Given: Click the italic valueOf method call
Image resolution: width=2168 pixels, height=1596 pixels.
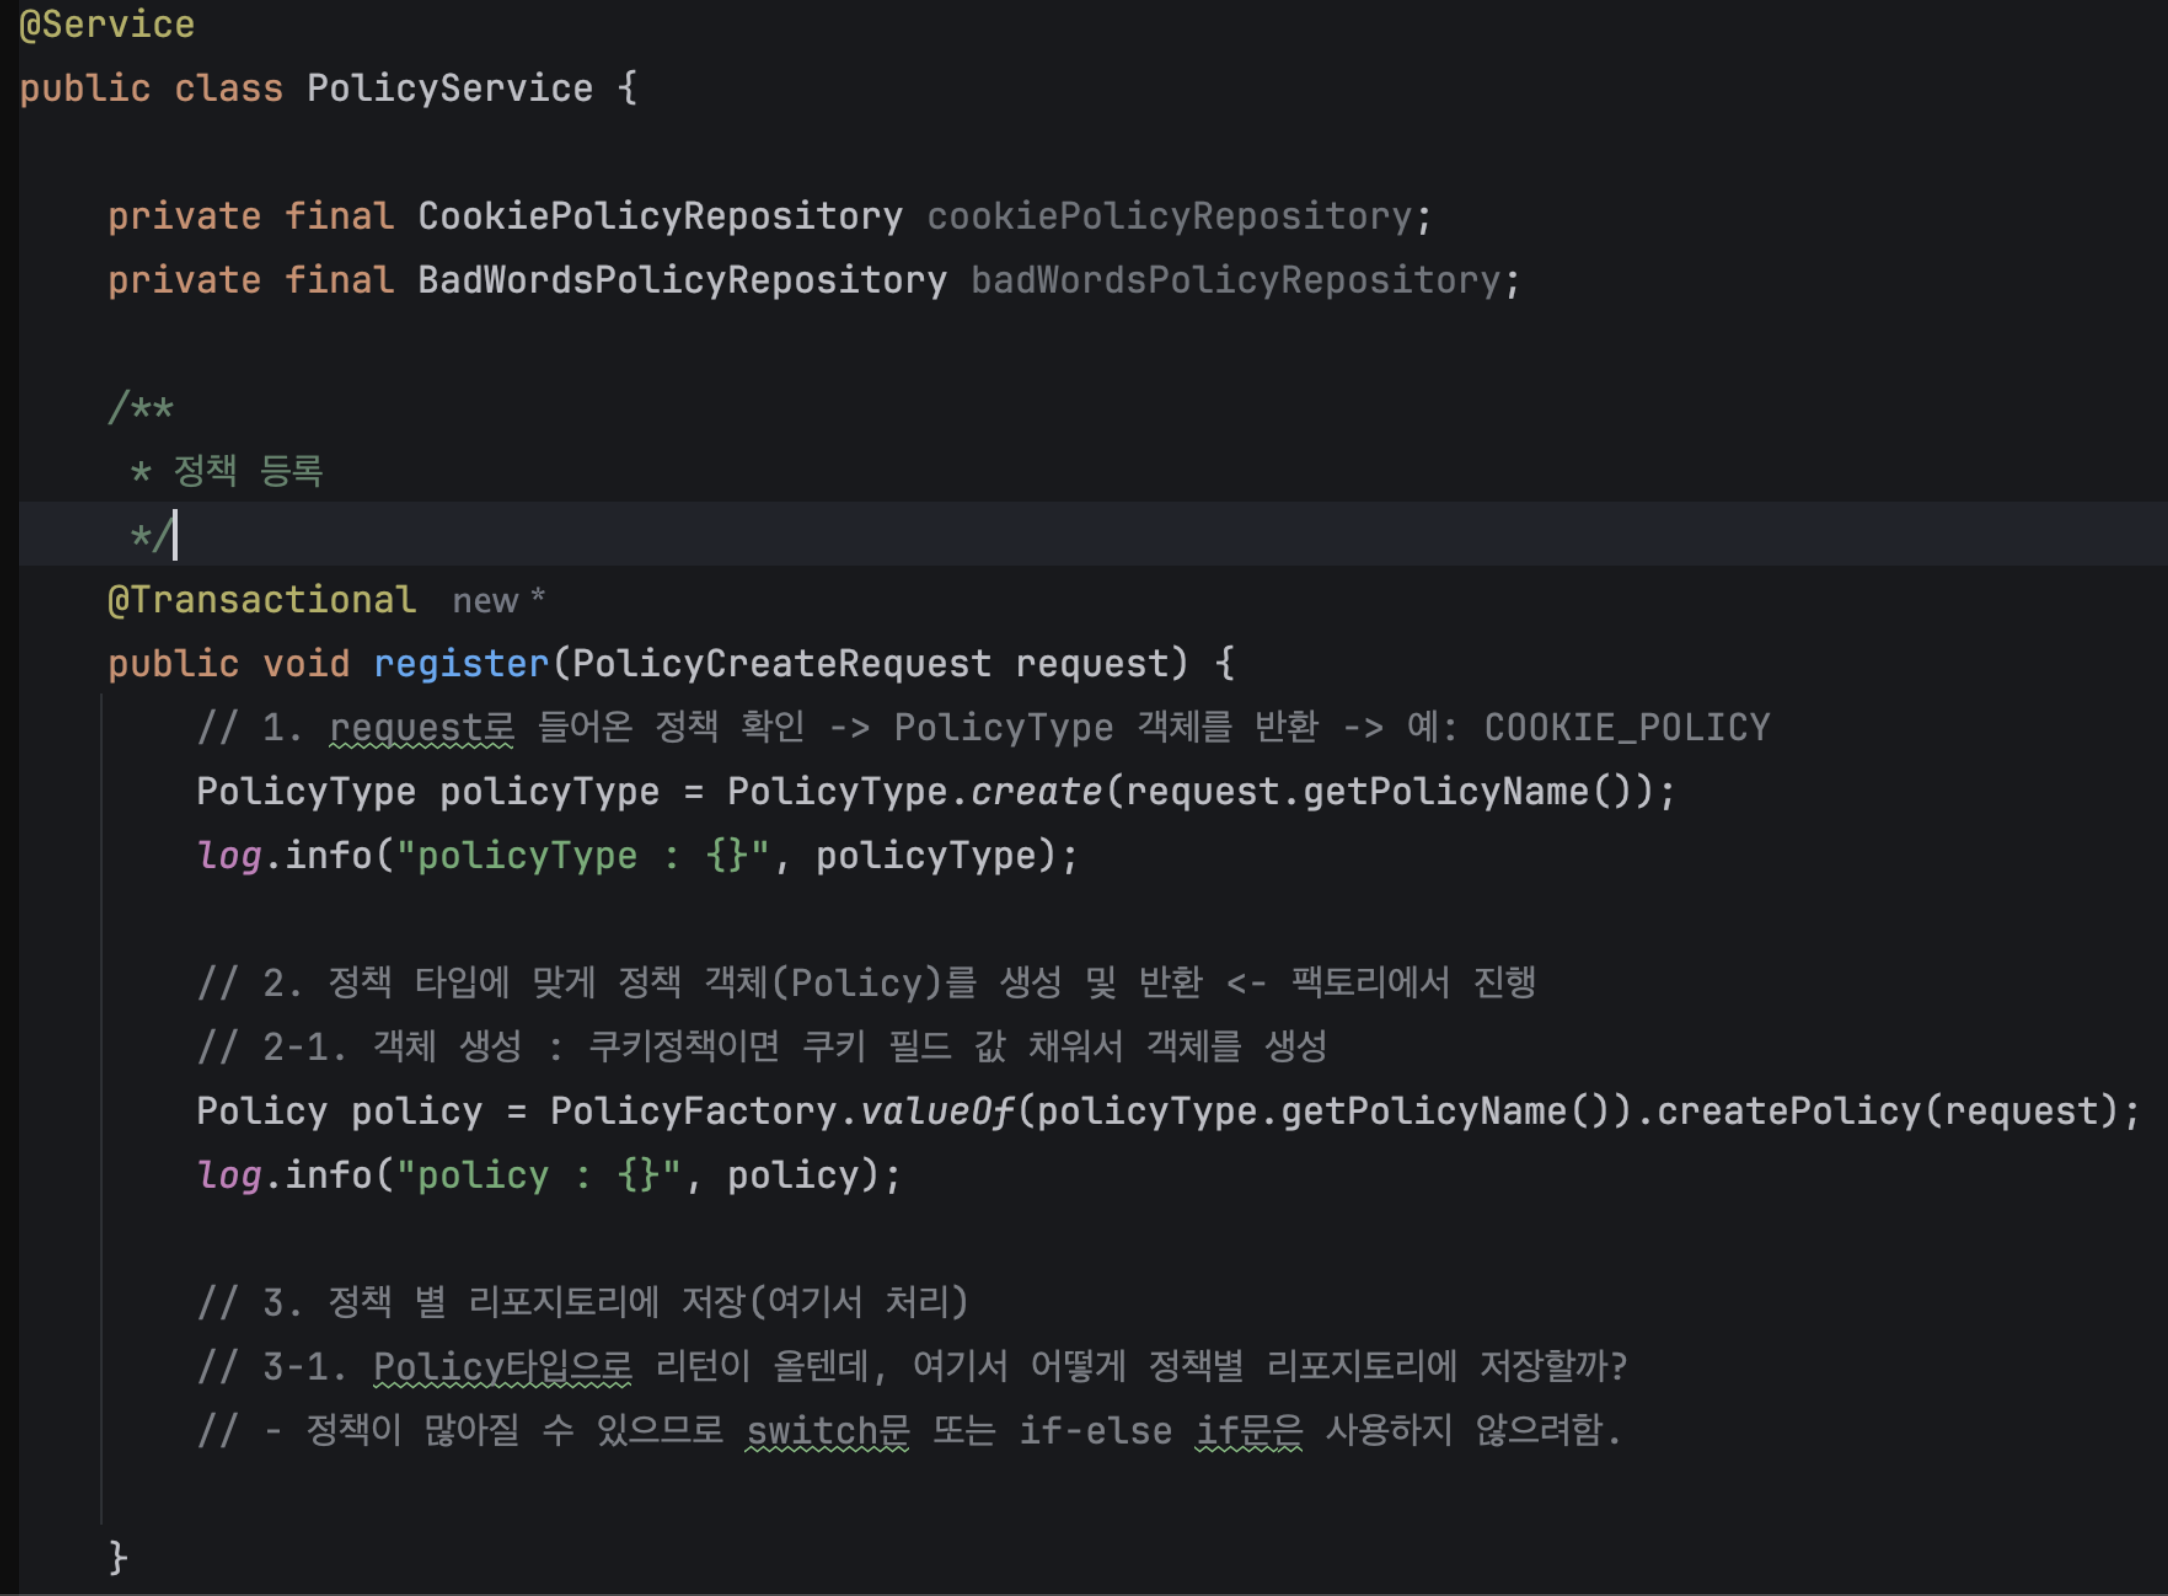Looking at the screenshot, I should click(937, 1112).
